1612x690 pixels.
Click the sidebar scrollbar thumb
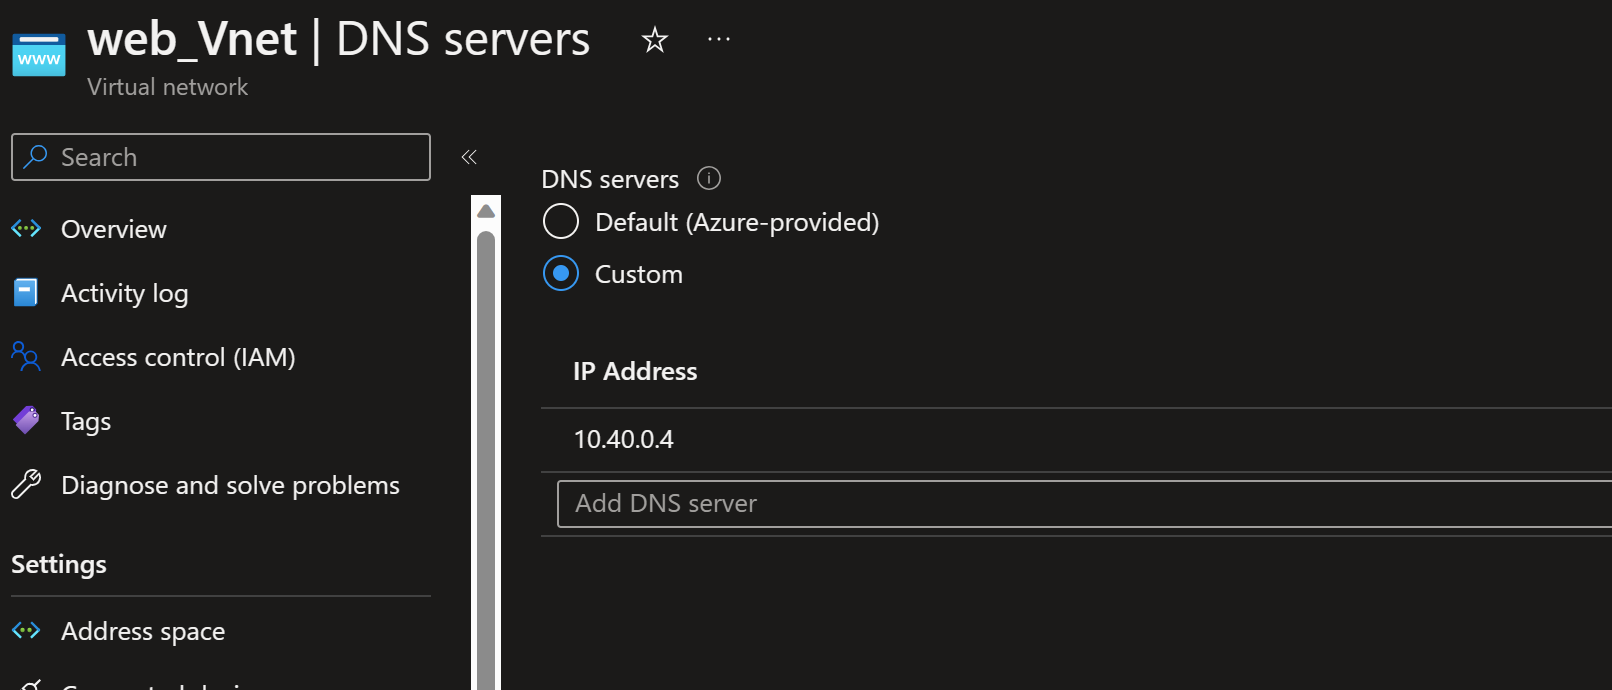[x=486, y=460]
